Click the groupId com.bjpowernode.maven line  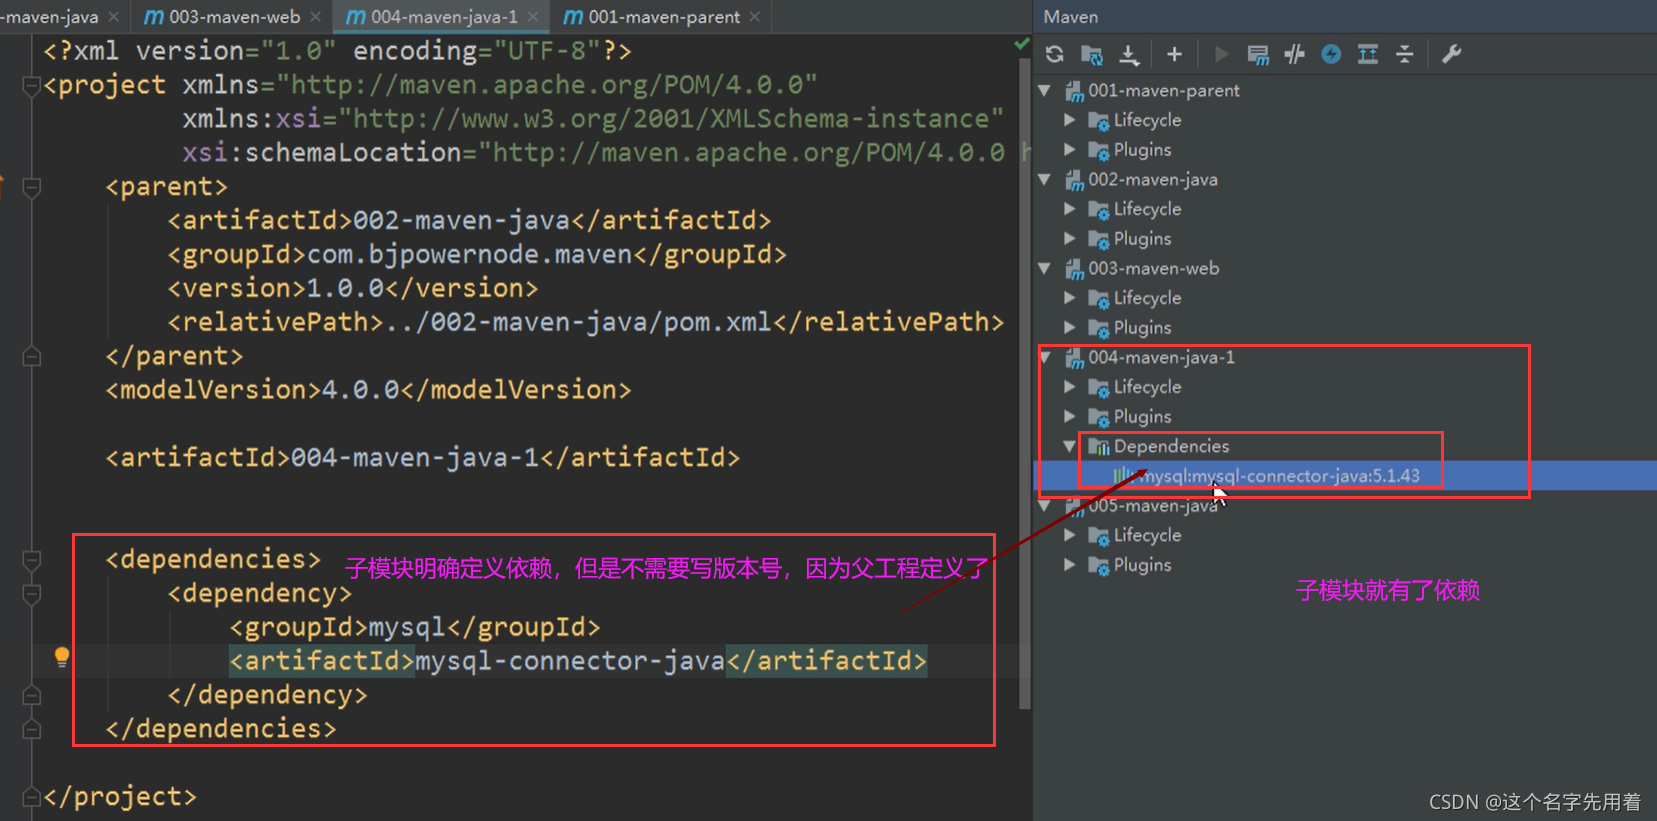point(477,254)
